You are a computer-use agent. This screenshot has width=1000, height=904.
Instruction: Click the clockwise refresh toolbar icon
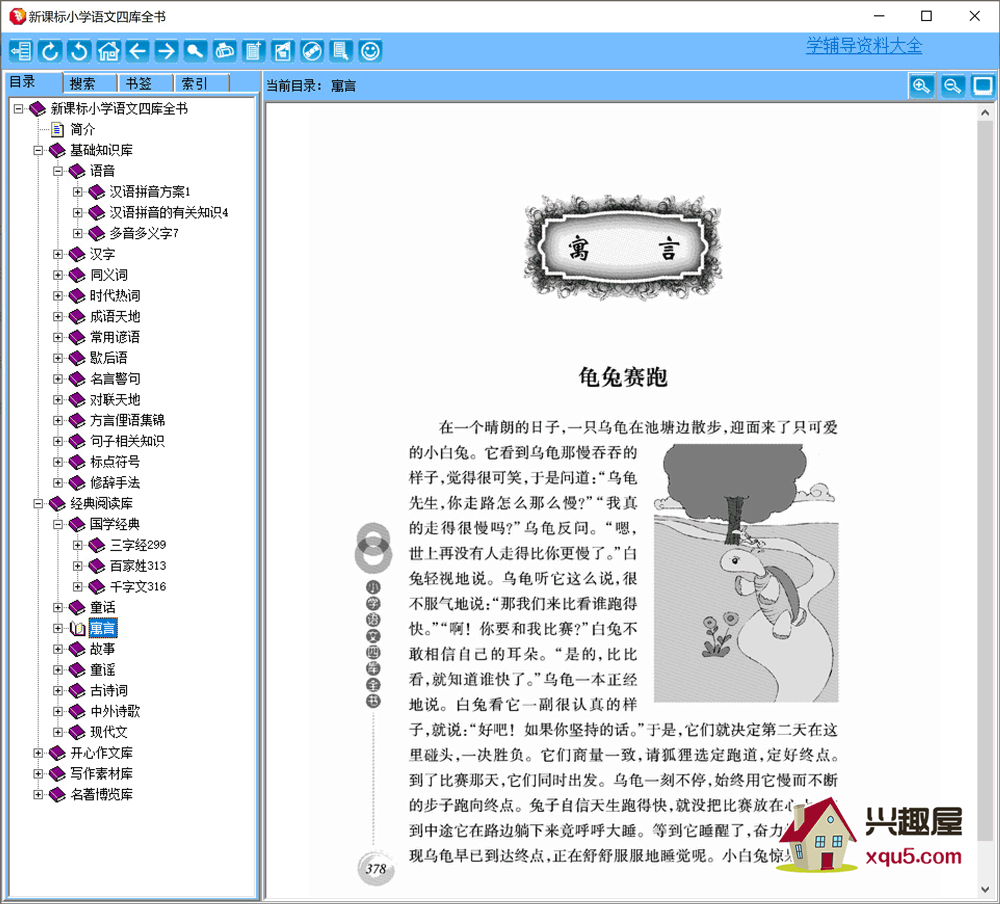(50, 50)
